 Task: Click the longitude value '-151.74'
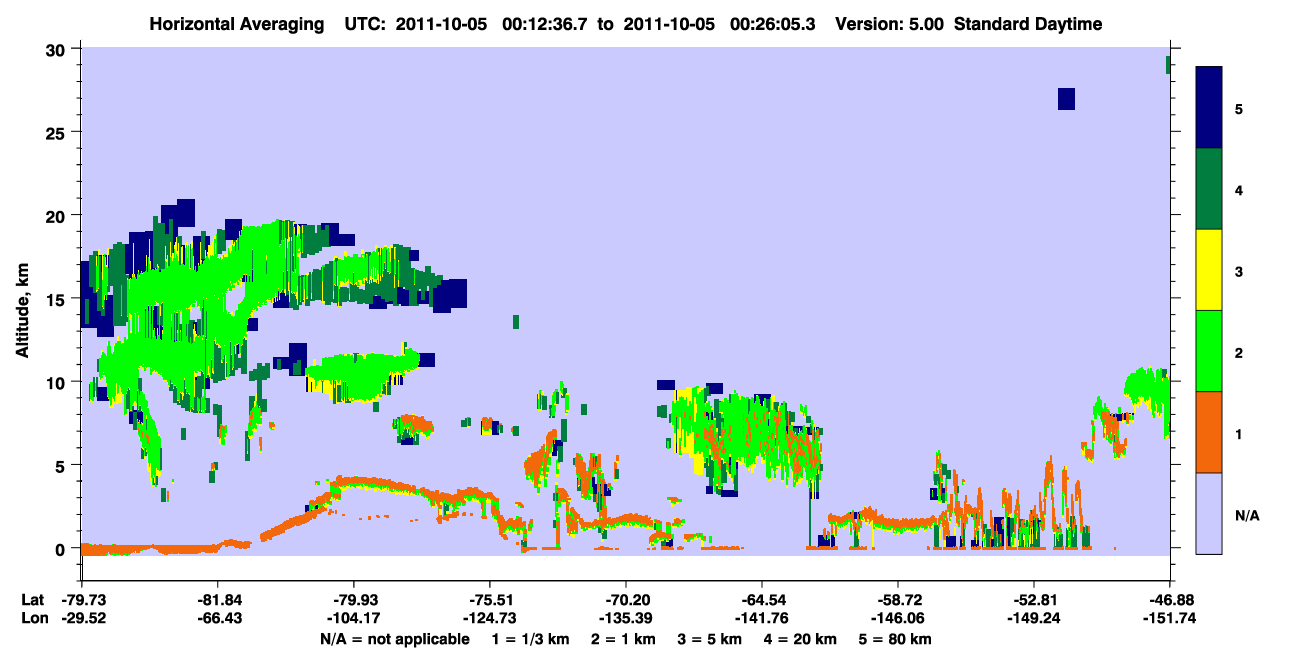pyautogui.click(x=1169, y=618)
